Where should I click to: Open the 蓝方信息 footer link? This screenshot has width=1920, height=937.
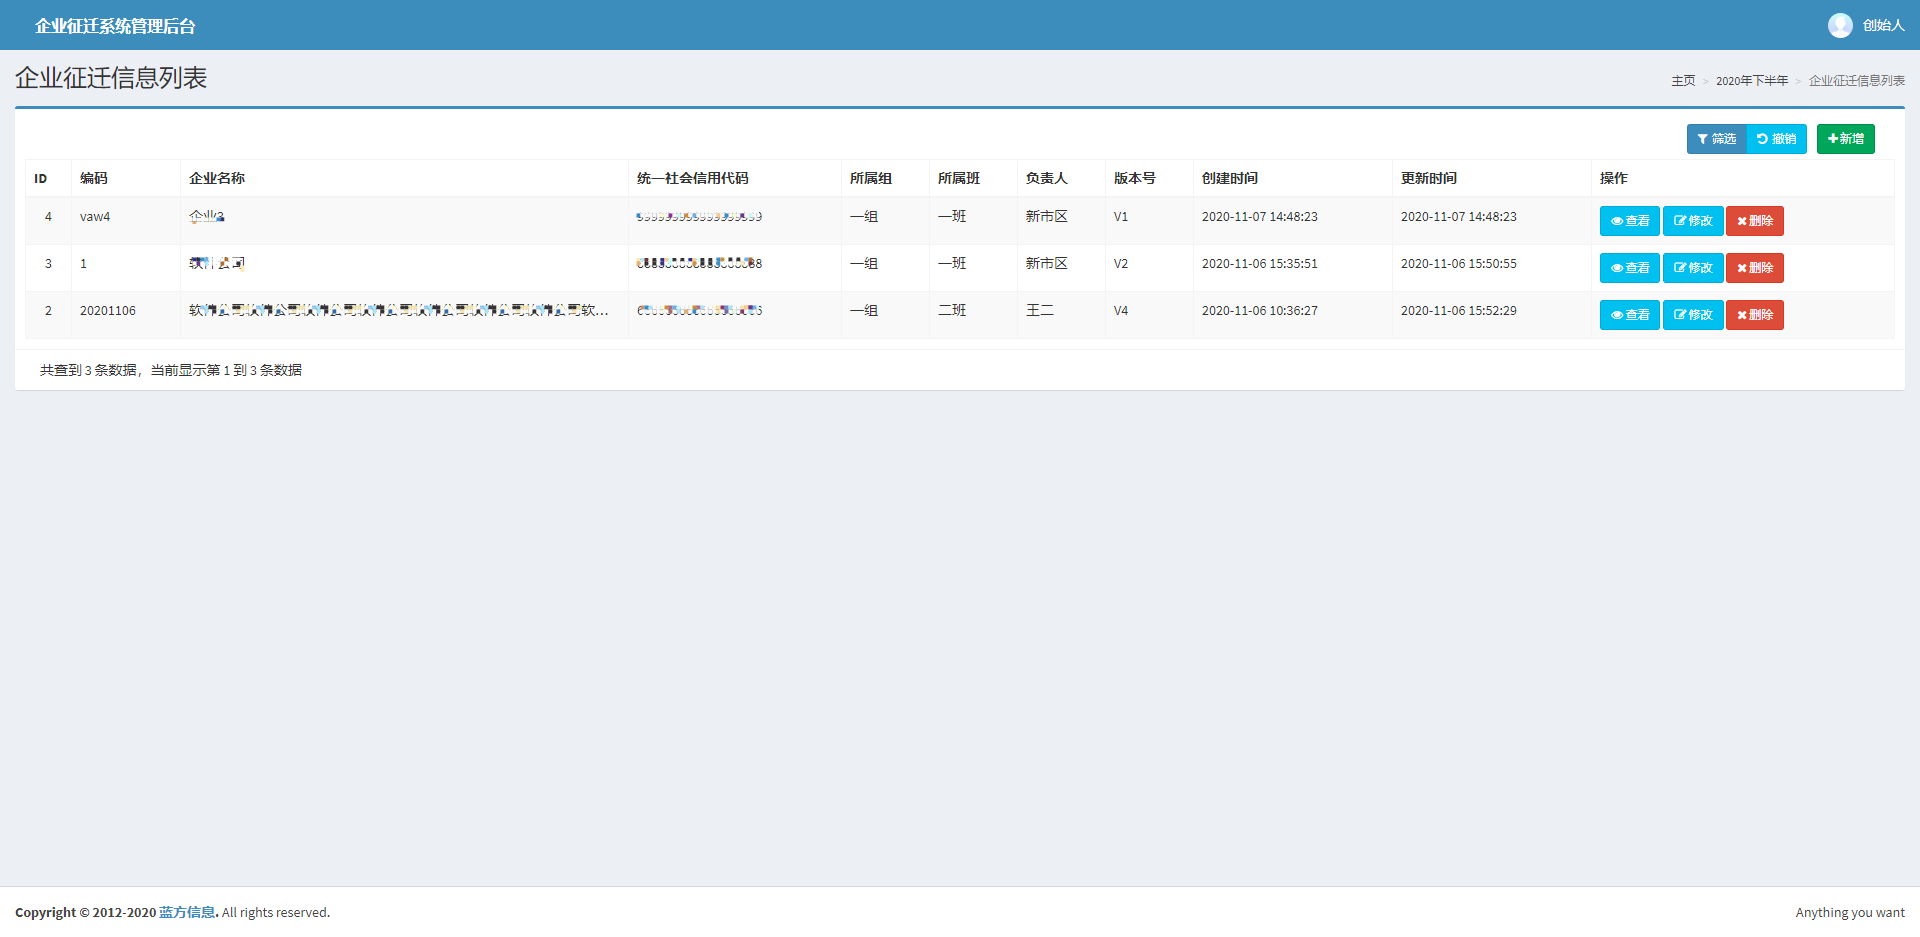pos(187,912)
